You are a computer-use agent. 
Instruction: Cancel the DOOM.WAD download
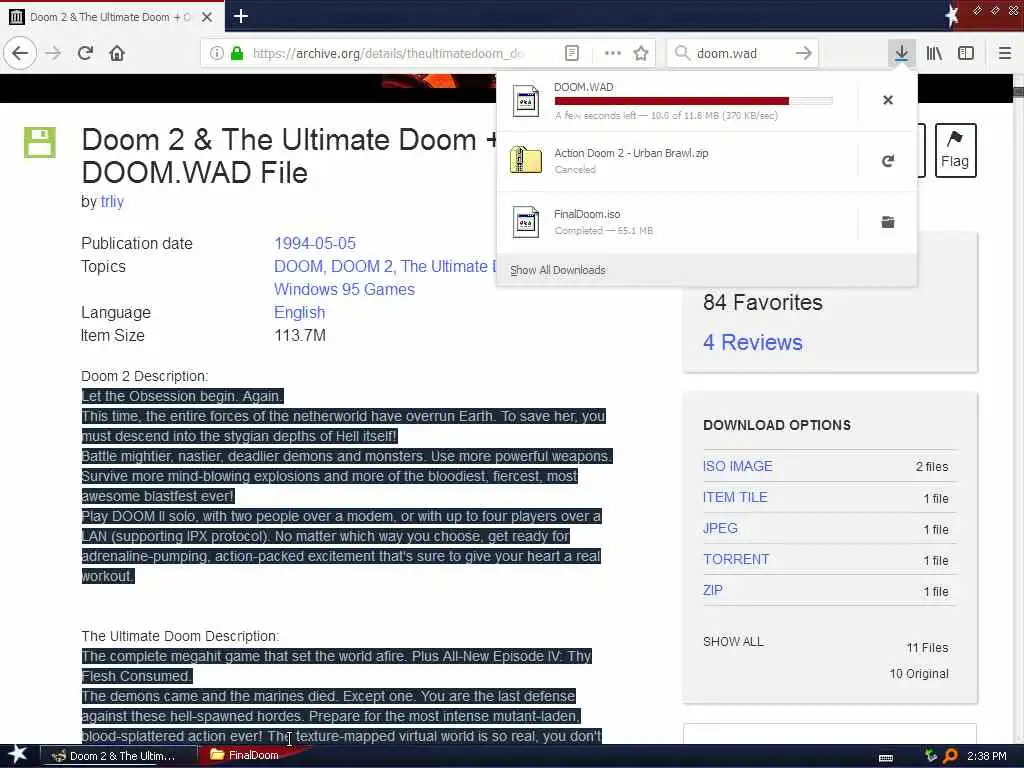pos(888,100)
